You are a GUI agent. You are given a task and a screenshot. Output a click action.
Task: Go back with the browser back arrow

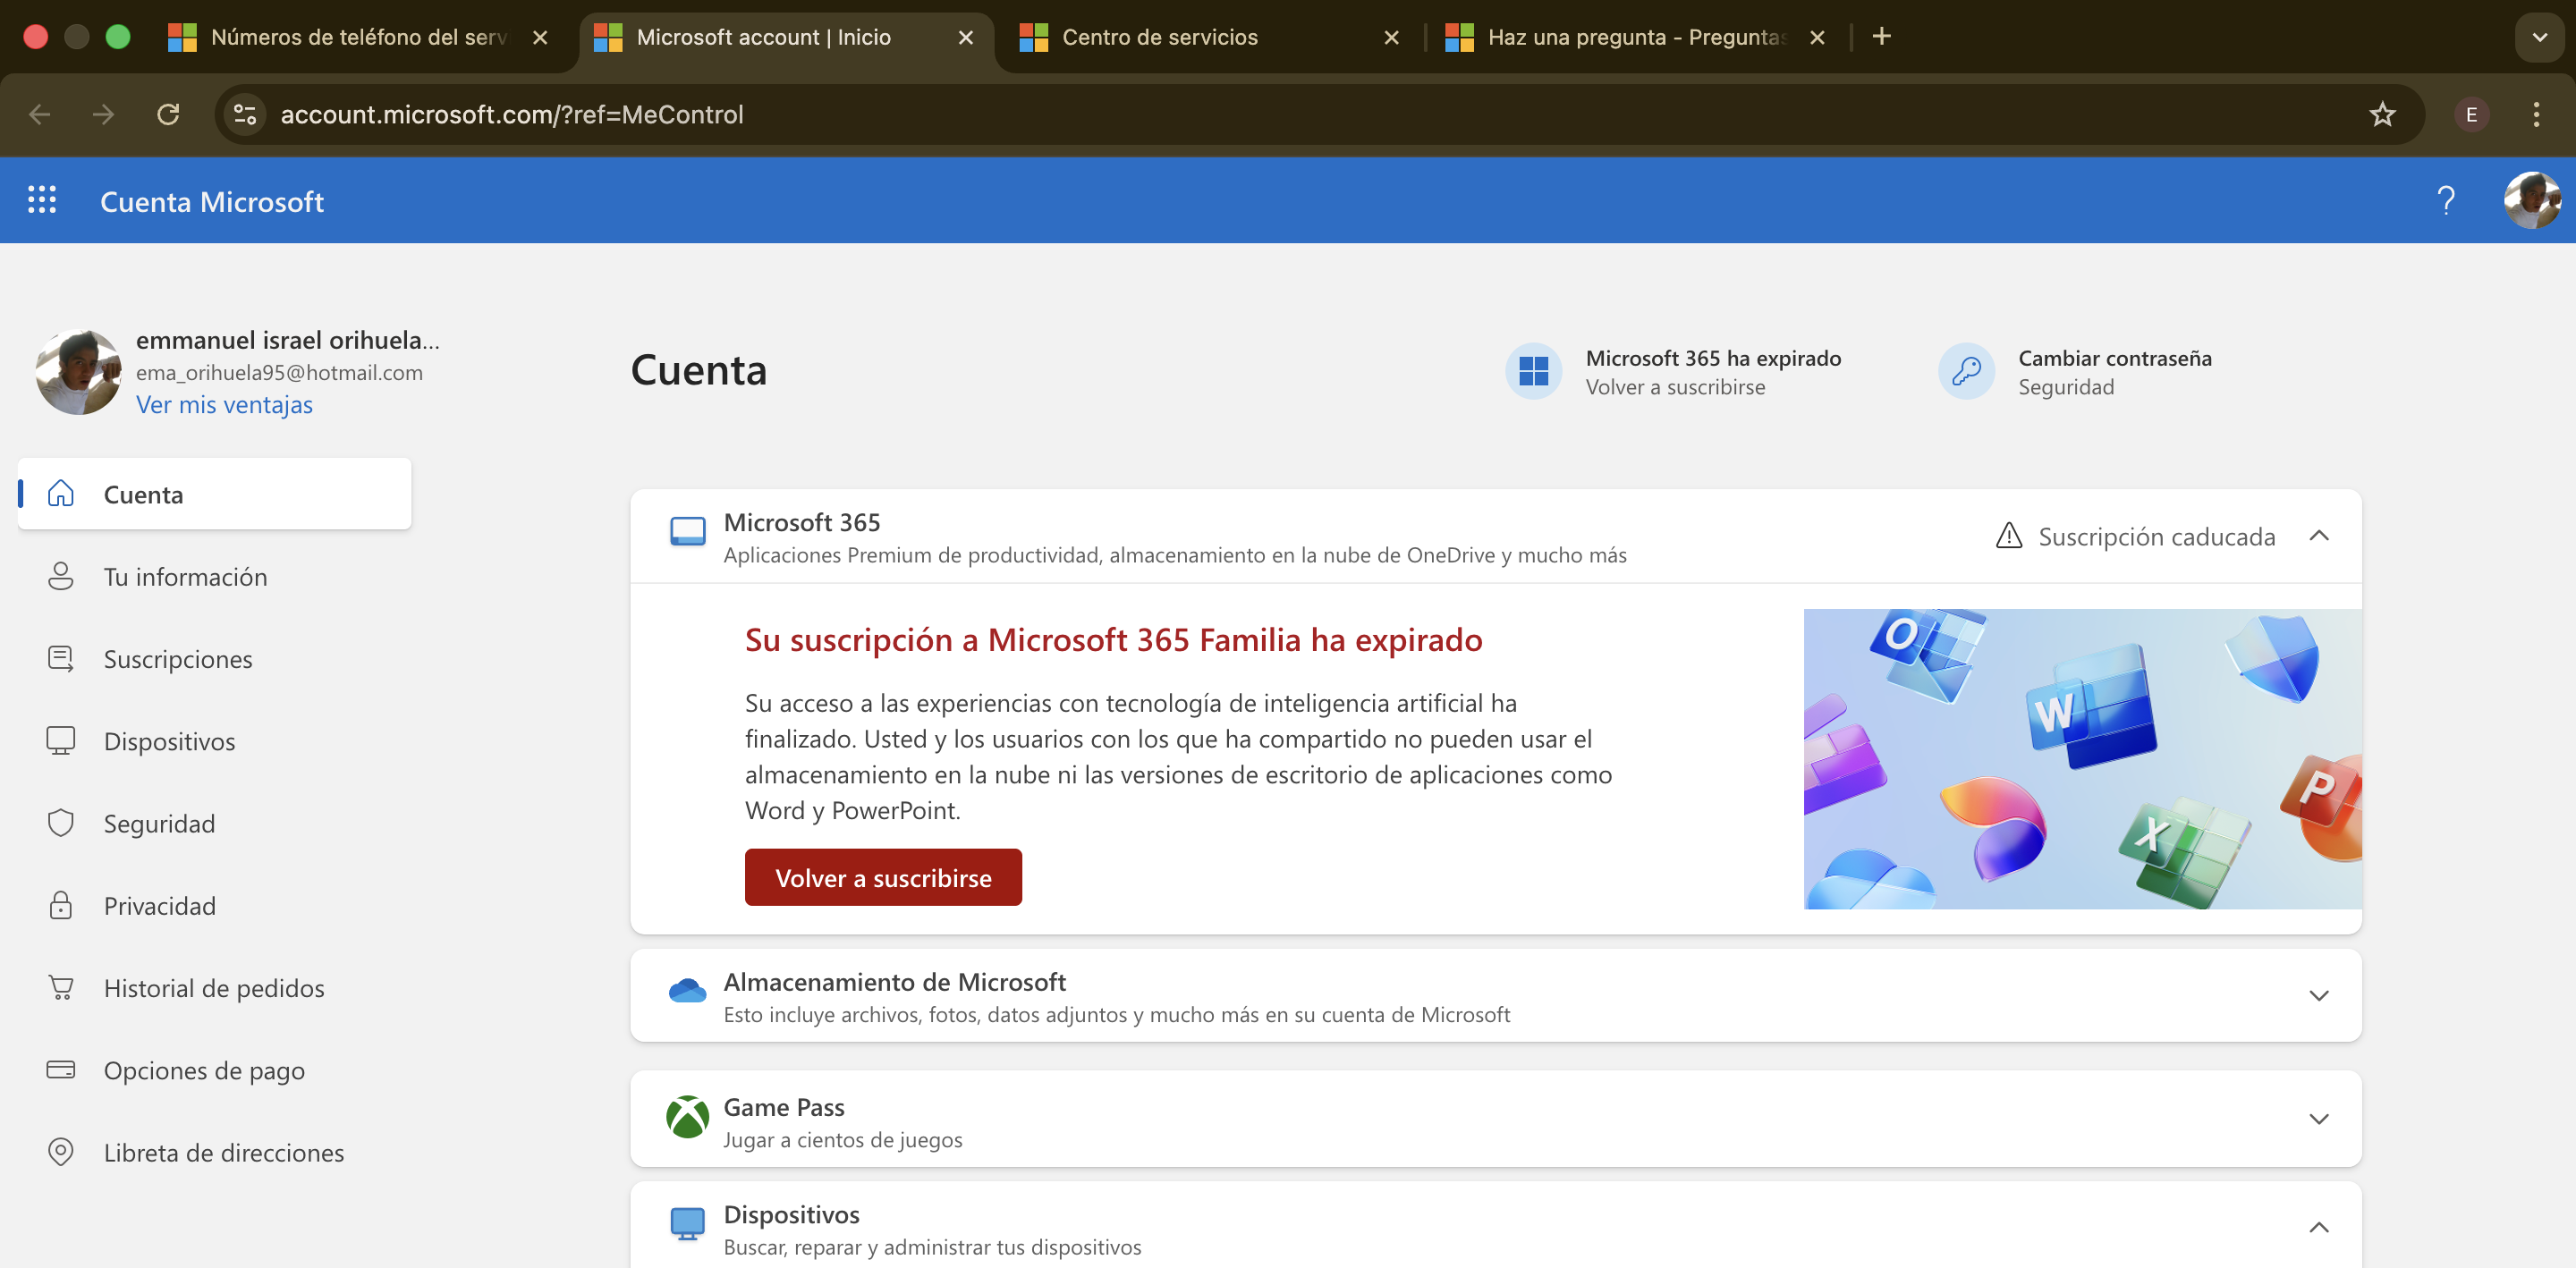[x=40, y=114]
